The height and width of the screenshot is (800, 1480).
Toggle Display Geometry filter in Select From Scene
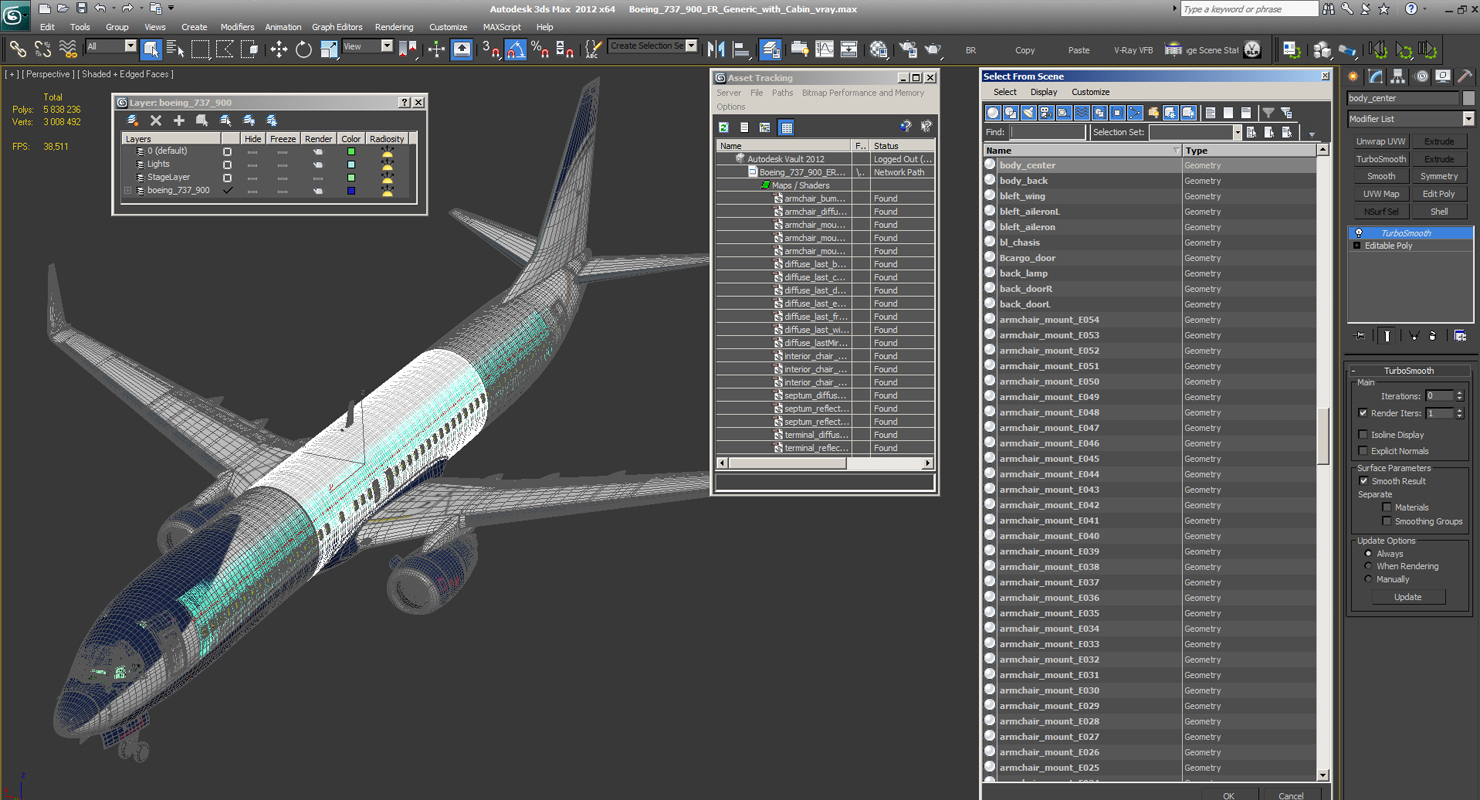[993, 113]
